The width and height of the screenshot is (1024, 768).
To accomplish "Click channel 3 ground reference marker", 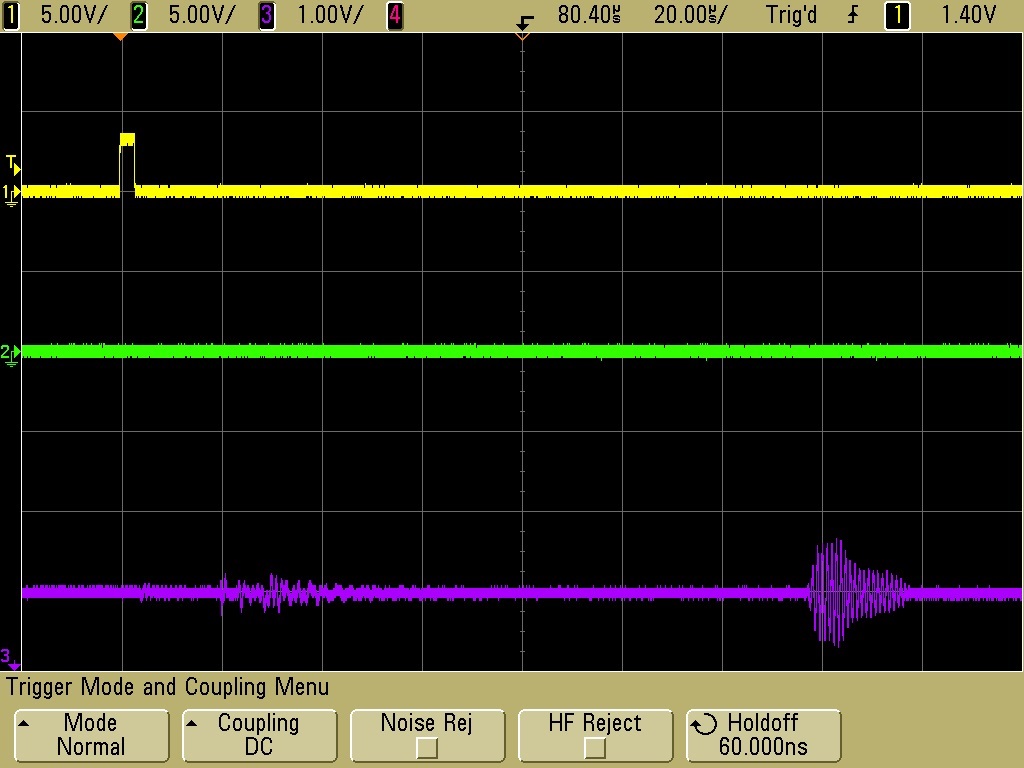I will coord(10,659).
